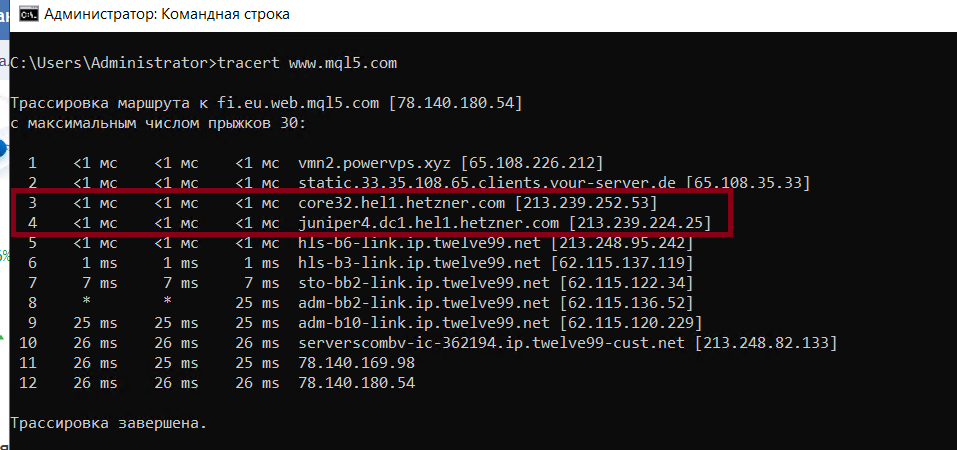
Task: Click the prompt path C:\Users\Administrator
Action: click(x=112, y=63)
